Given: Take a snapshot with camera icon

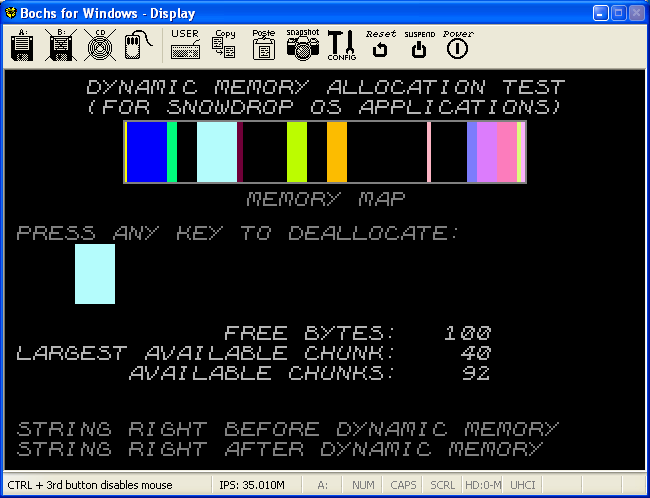Looking at the screenshot, I should pos(303,45).
